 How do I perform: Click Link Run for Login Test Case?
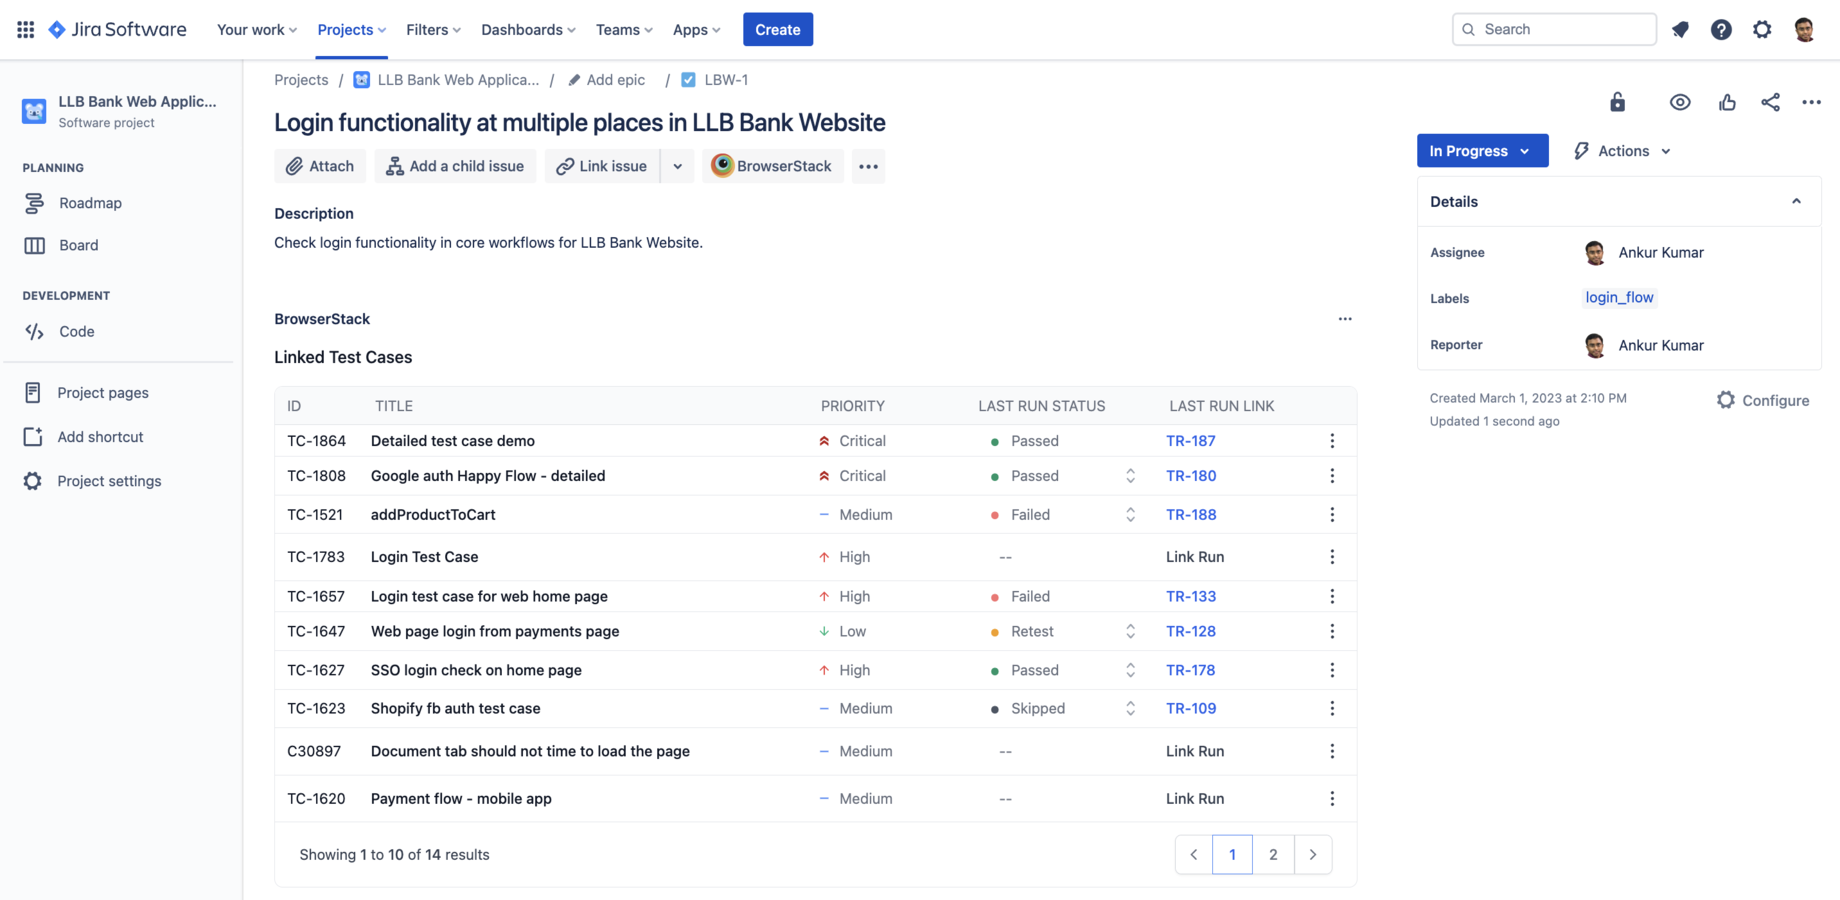coord(1195,557)
